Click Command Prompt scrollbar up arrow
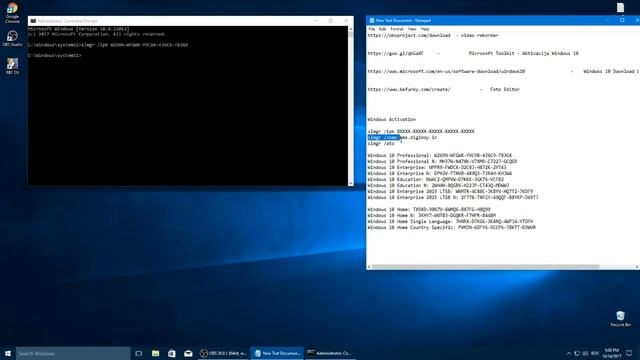This screenshot has height=360, width=640. (x=351, y=29)
